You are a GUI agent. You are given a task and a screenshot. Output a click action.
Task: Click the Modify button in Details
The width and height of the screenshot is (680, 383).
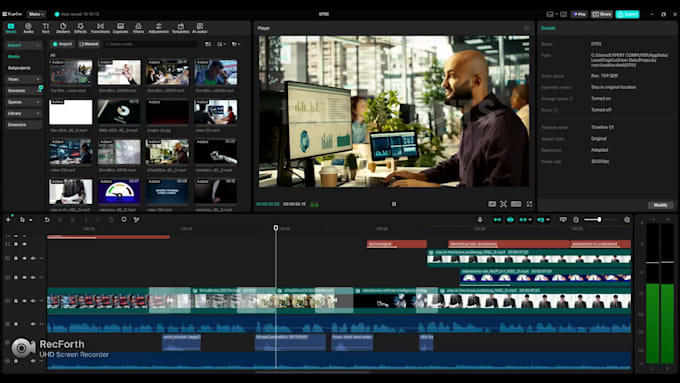(x=660, y=205)
